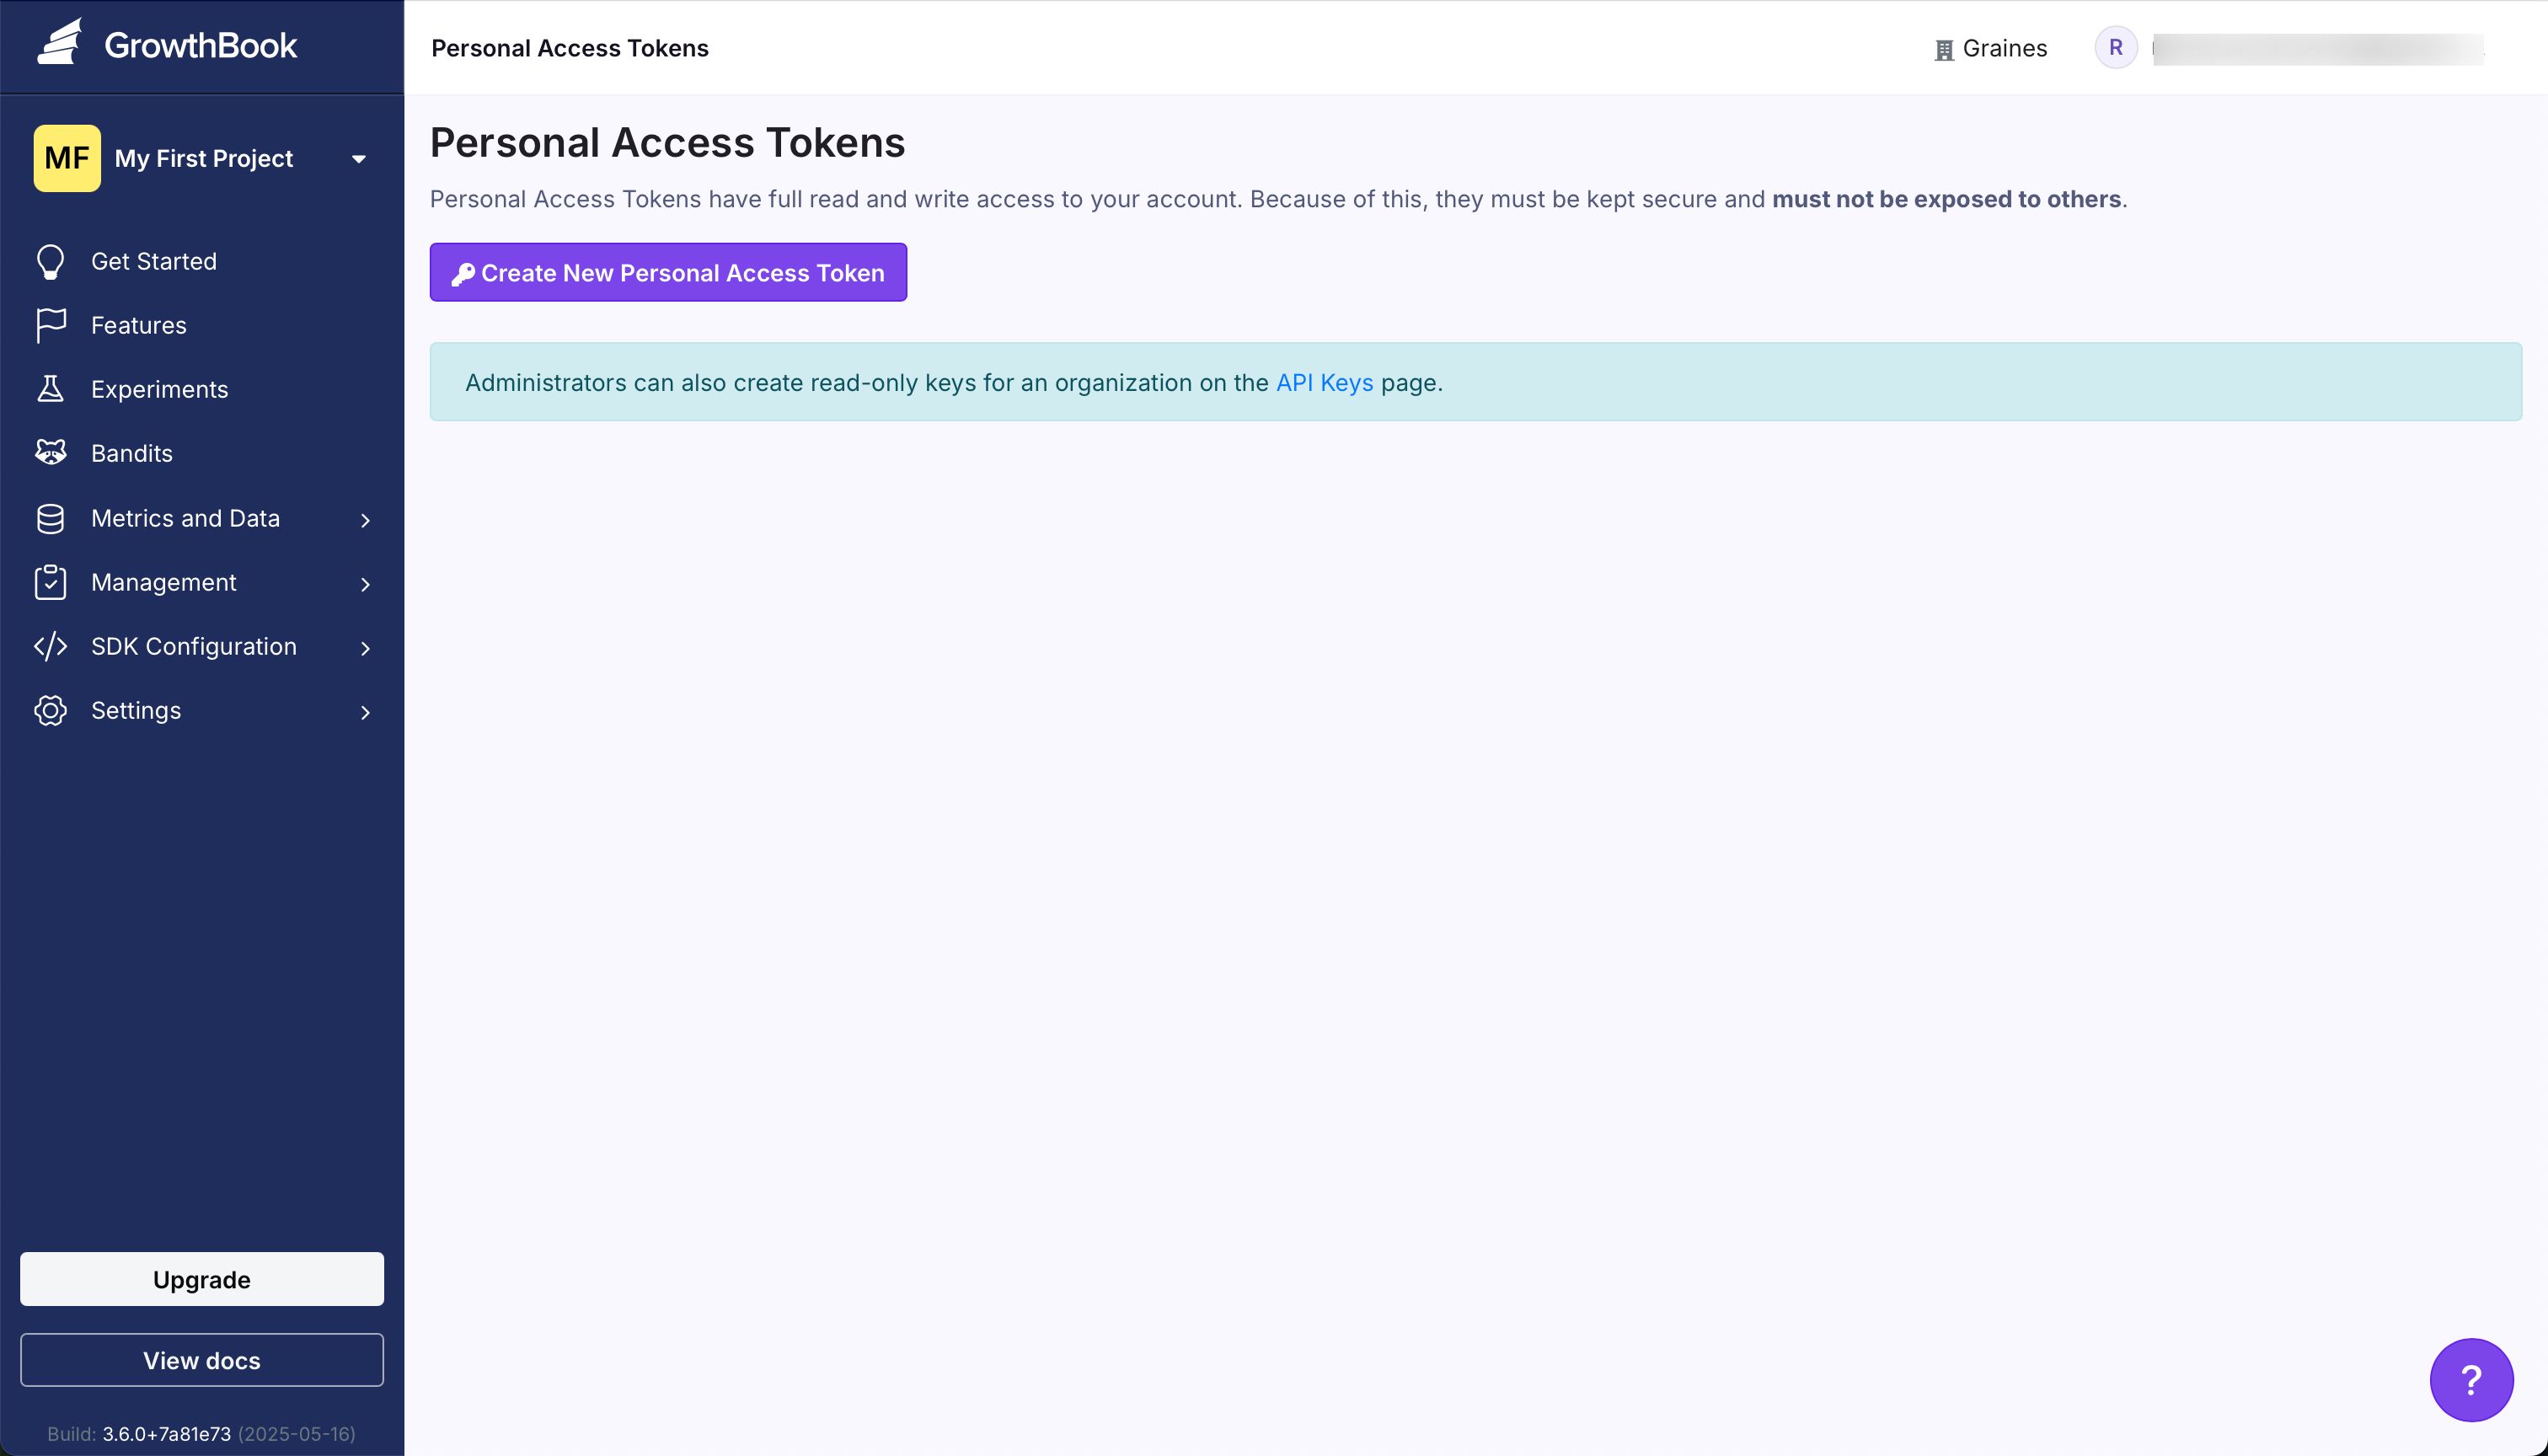Select the Metrics and Data menu label

pos(186,518)
